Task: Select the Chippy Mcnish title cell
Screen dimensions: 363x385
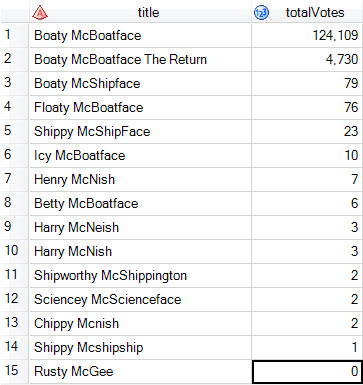Action: tap(140, 323)
